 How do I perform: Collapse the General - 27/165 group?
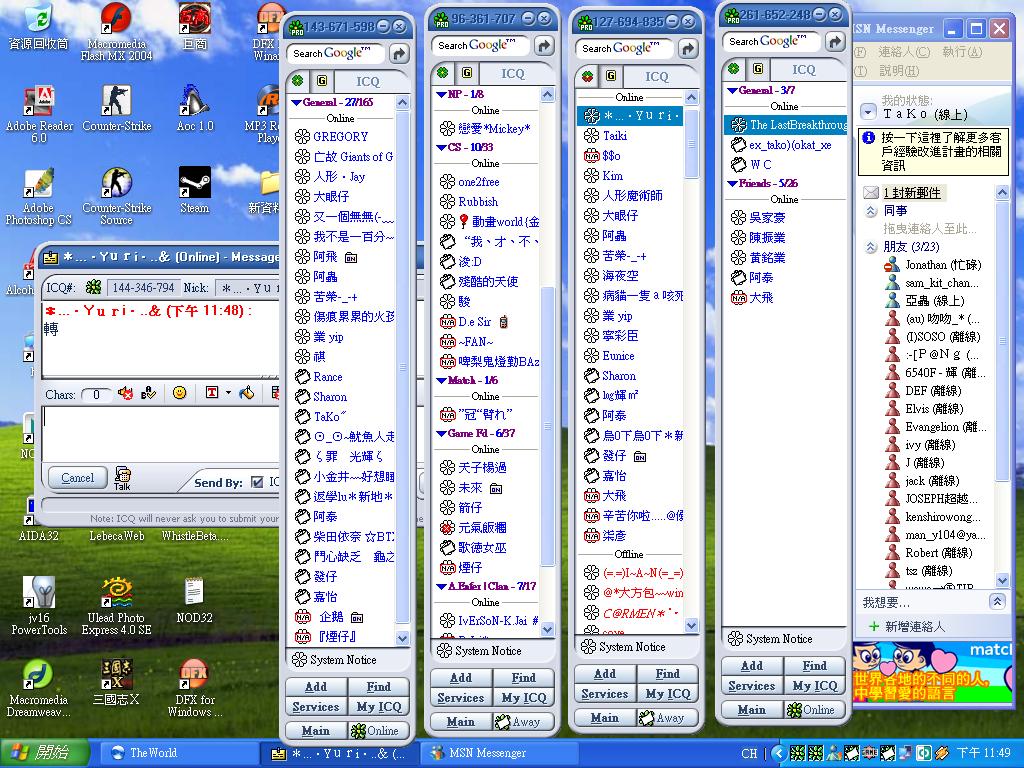click(296, 103)
